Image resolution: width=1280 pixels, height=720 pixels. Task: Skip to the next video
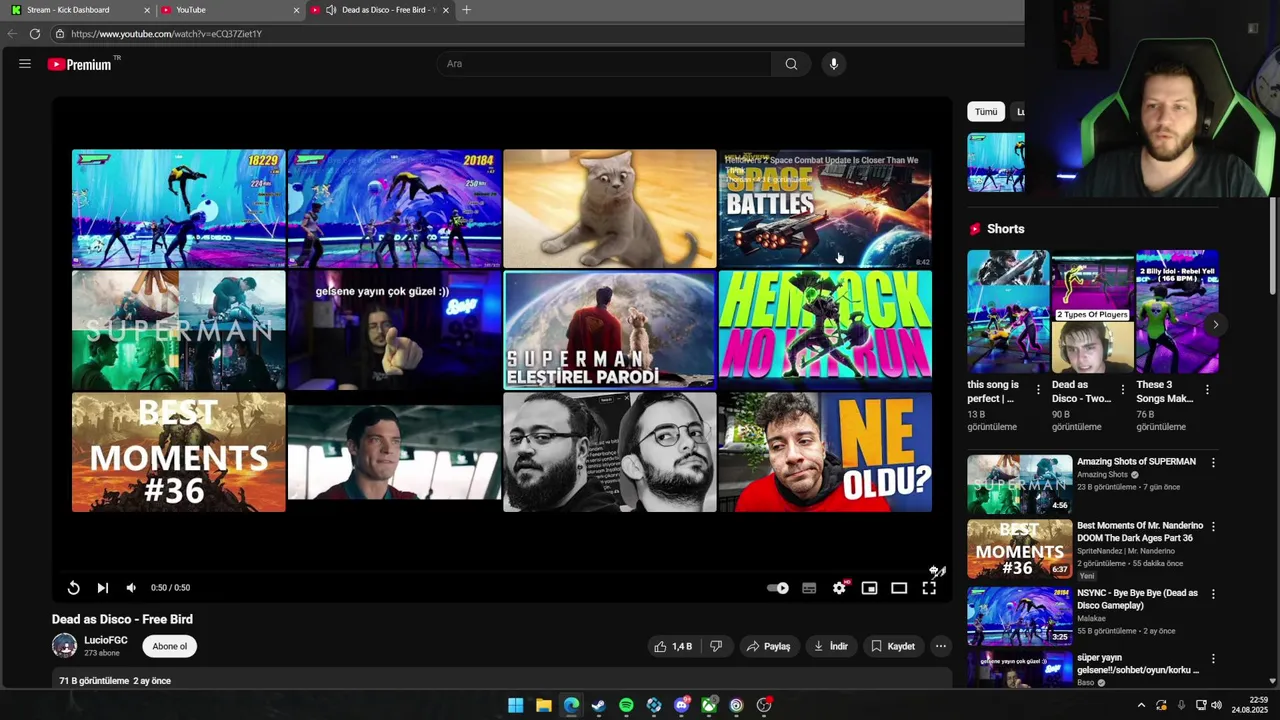(x=102, y=588)
